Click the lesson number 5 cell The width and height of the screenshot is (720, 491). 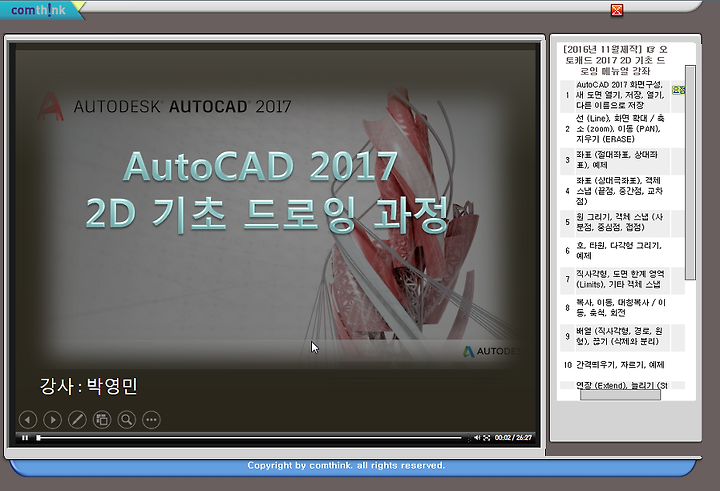pyautogui.click(x=567, y=222)
